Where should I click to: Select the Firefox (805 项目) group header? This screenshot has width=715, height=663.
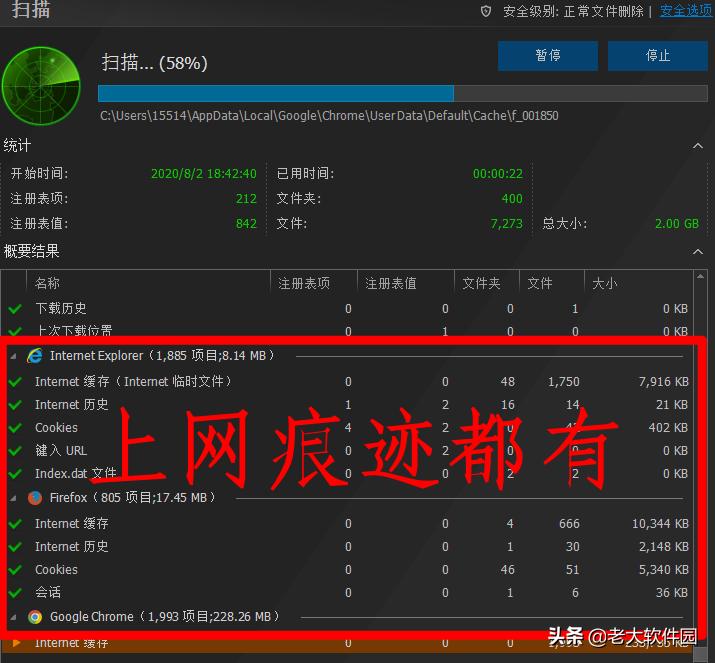[132, 497]
